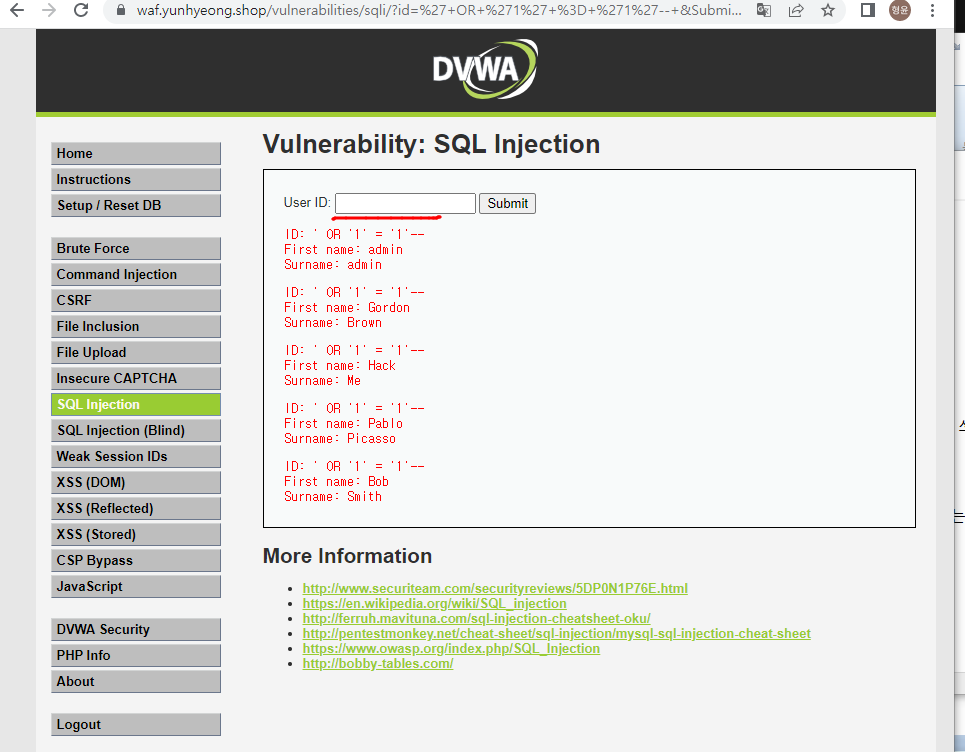The image size is (965, 752).
Task: Open ferruh.mavituna.com cheatsheet link
Action: click(x=476, y=618)
